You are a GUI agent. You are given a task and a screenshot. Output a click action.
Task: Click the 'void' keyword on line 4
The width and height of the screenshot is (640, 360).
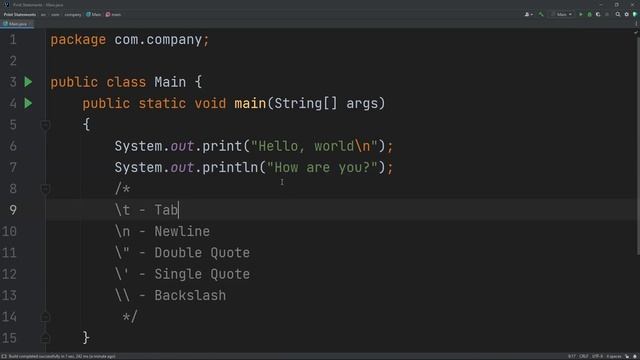pyautogui.click(x=210, y=103)
